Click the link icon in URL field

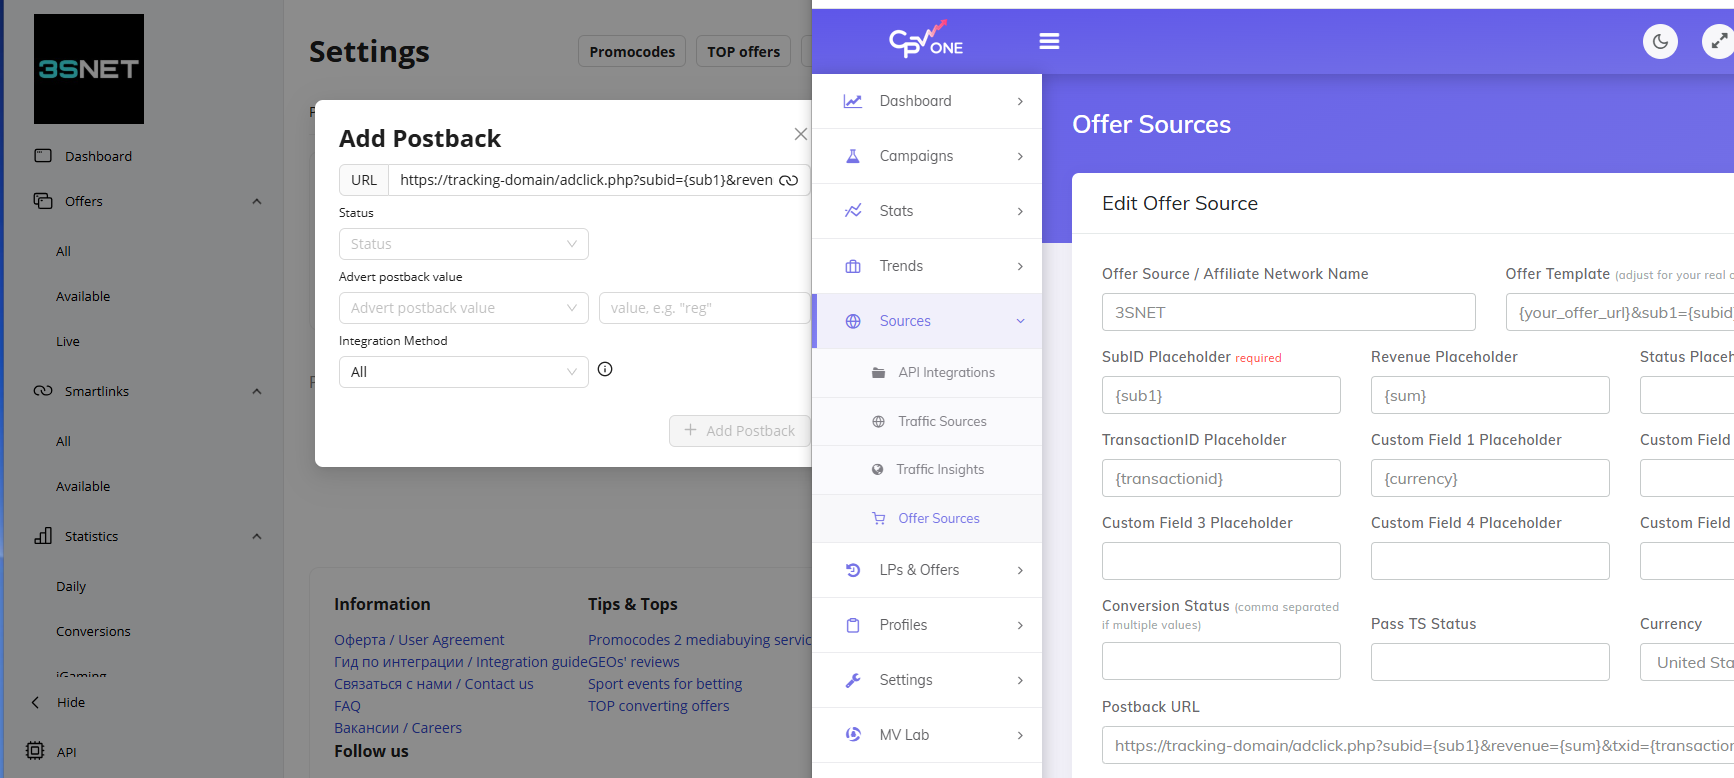coord(789,180)
